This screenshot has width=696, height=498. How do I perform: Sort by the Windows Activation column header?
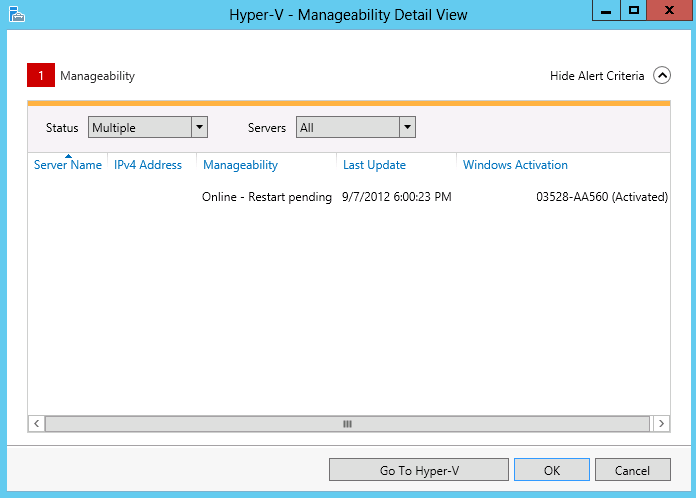tap(515, 165)
